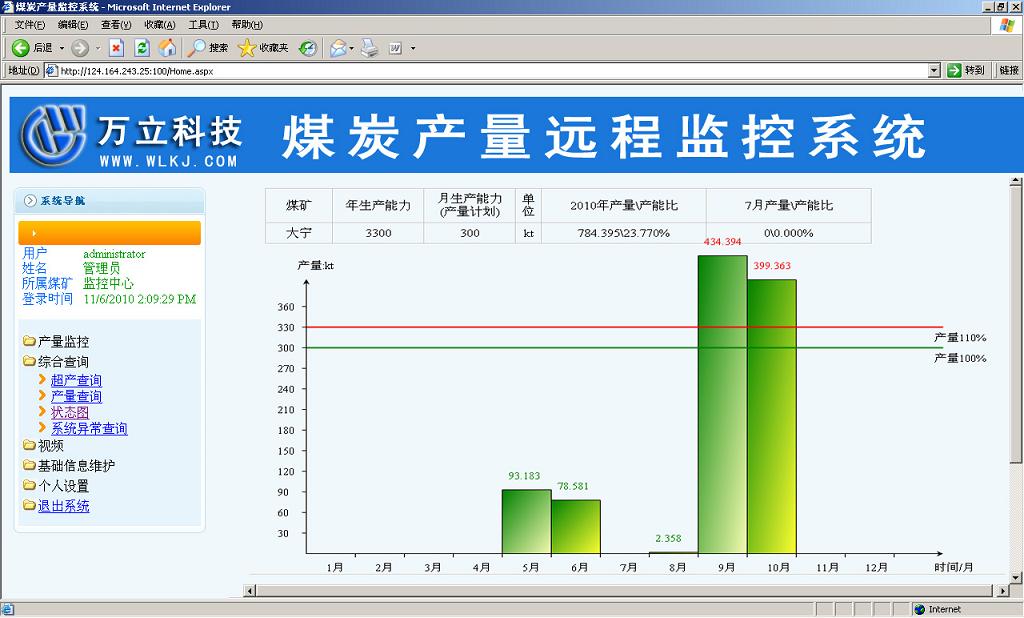Screen dimensions: 1024x618
Task: Open the 超产查询 link
Action: tap(76, 381)
